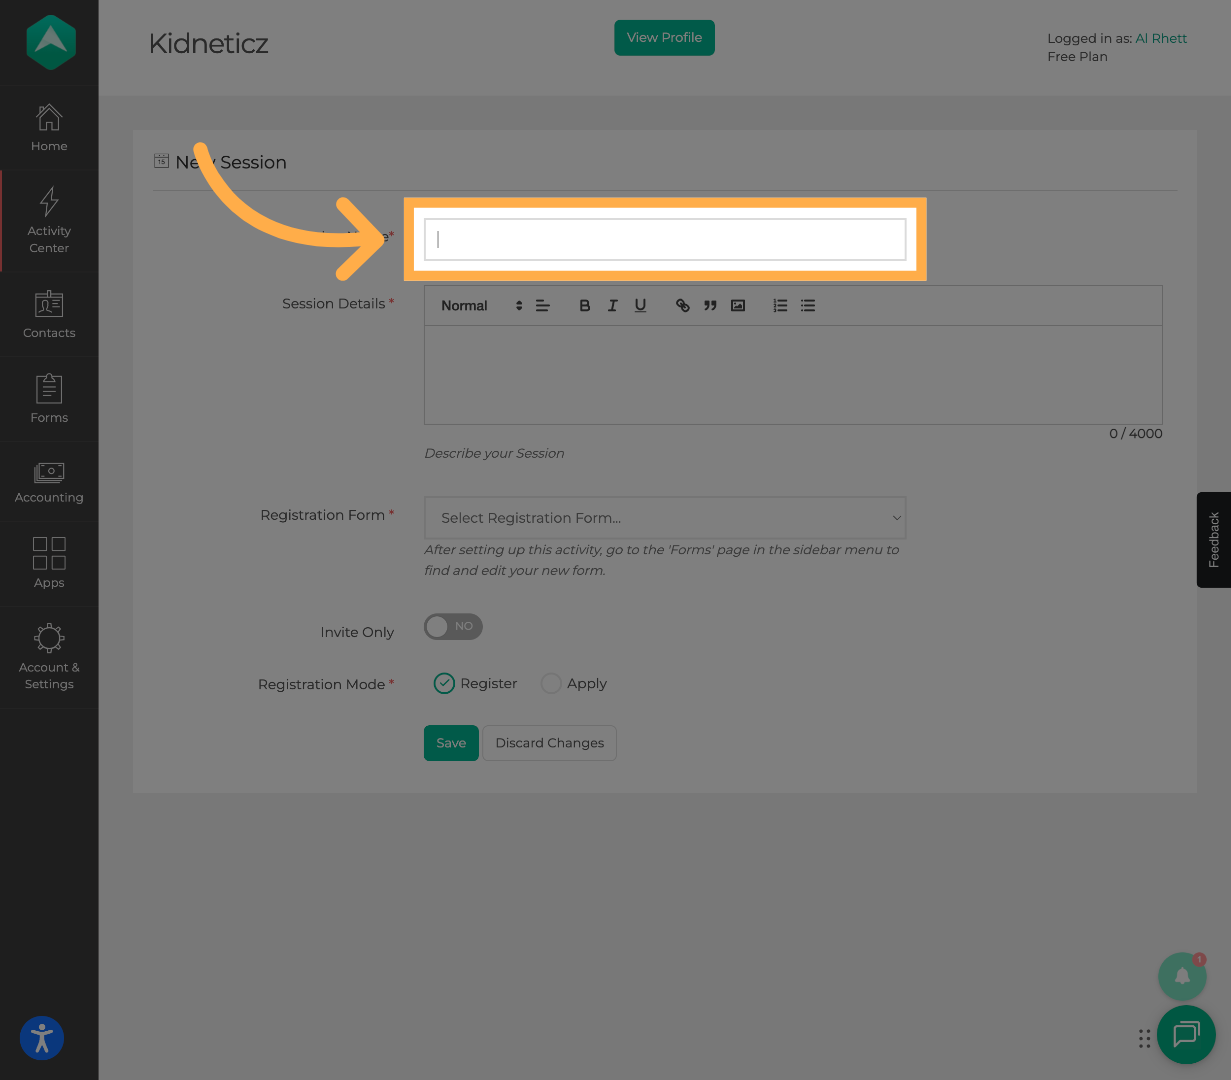
Task: Open the notification bell
Action: click(x=1182, y=976)
